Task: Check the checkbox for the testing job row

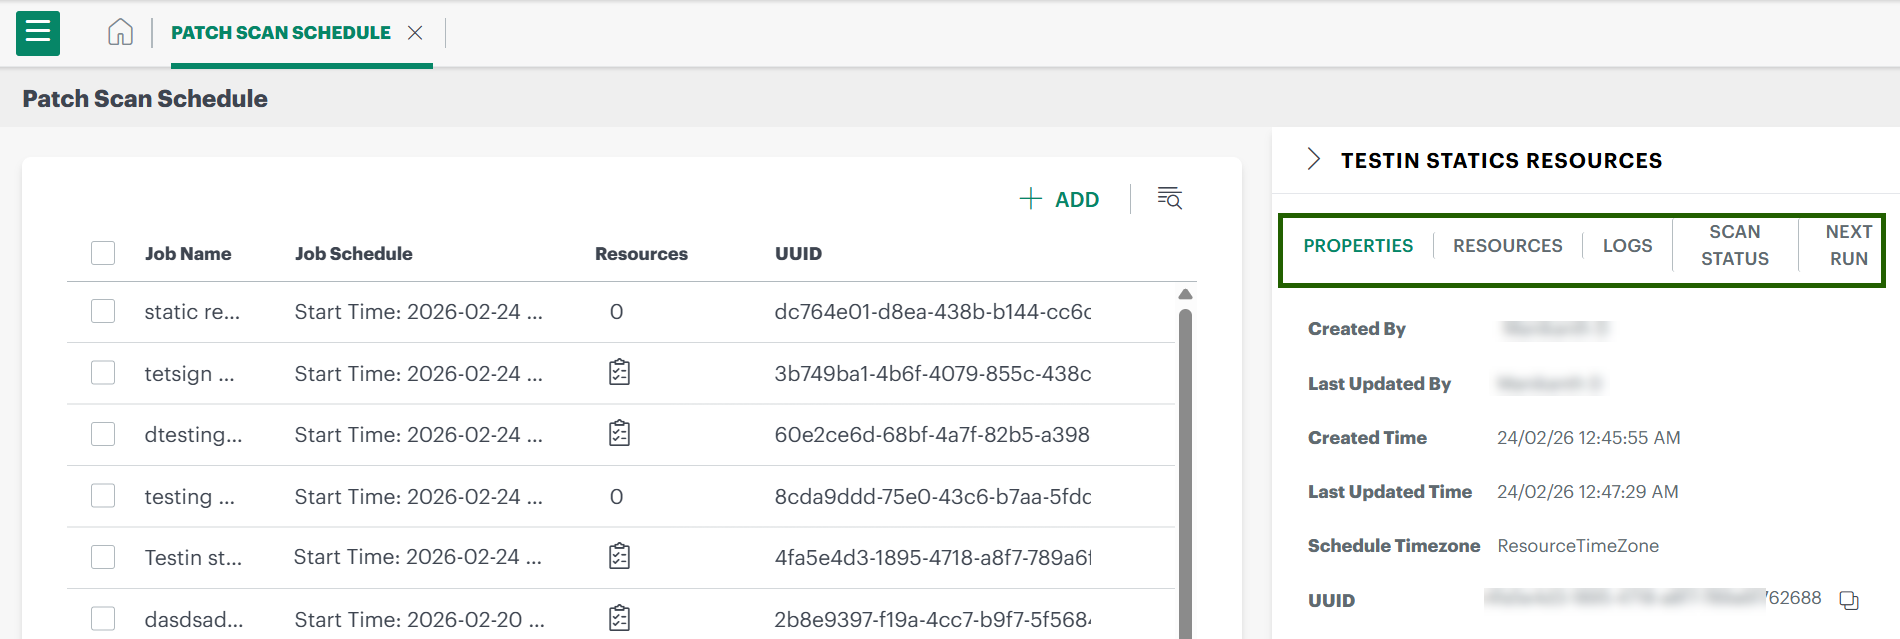Action: 103,495
